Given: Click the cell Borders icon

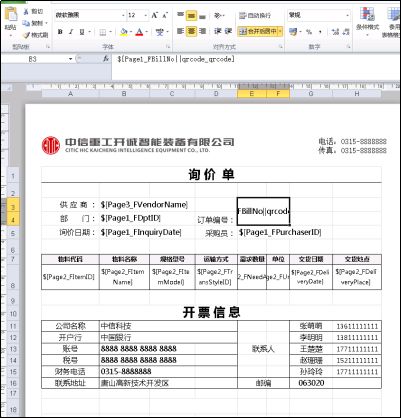Looking at the screenshot, I should (103, 32).
